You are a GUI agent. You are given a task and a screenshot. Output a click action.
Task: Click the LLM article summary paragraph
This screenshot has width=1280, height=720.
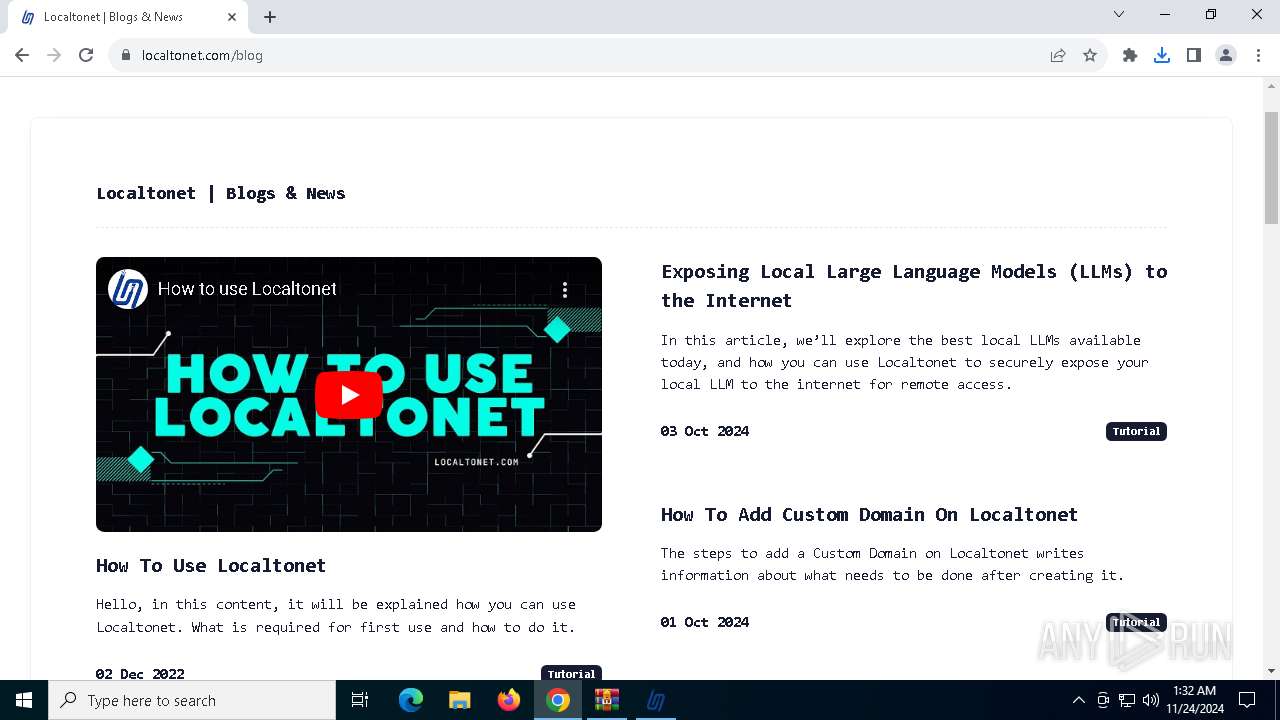point(905,362)
